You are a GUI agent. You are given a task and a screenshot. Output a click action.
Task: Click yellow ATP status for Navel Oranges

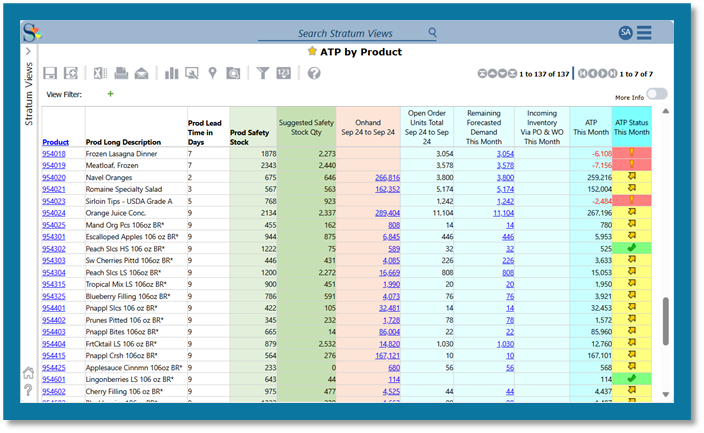pos(632,177)
